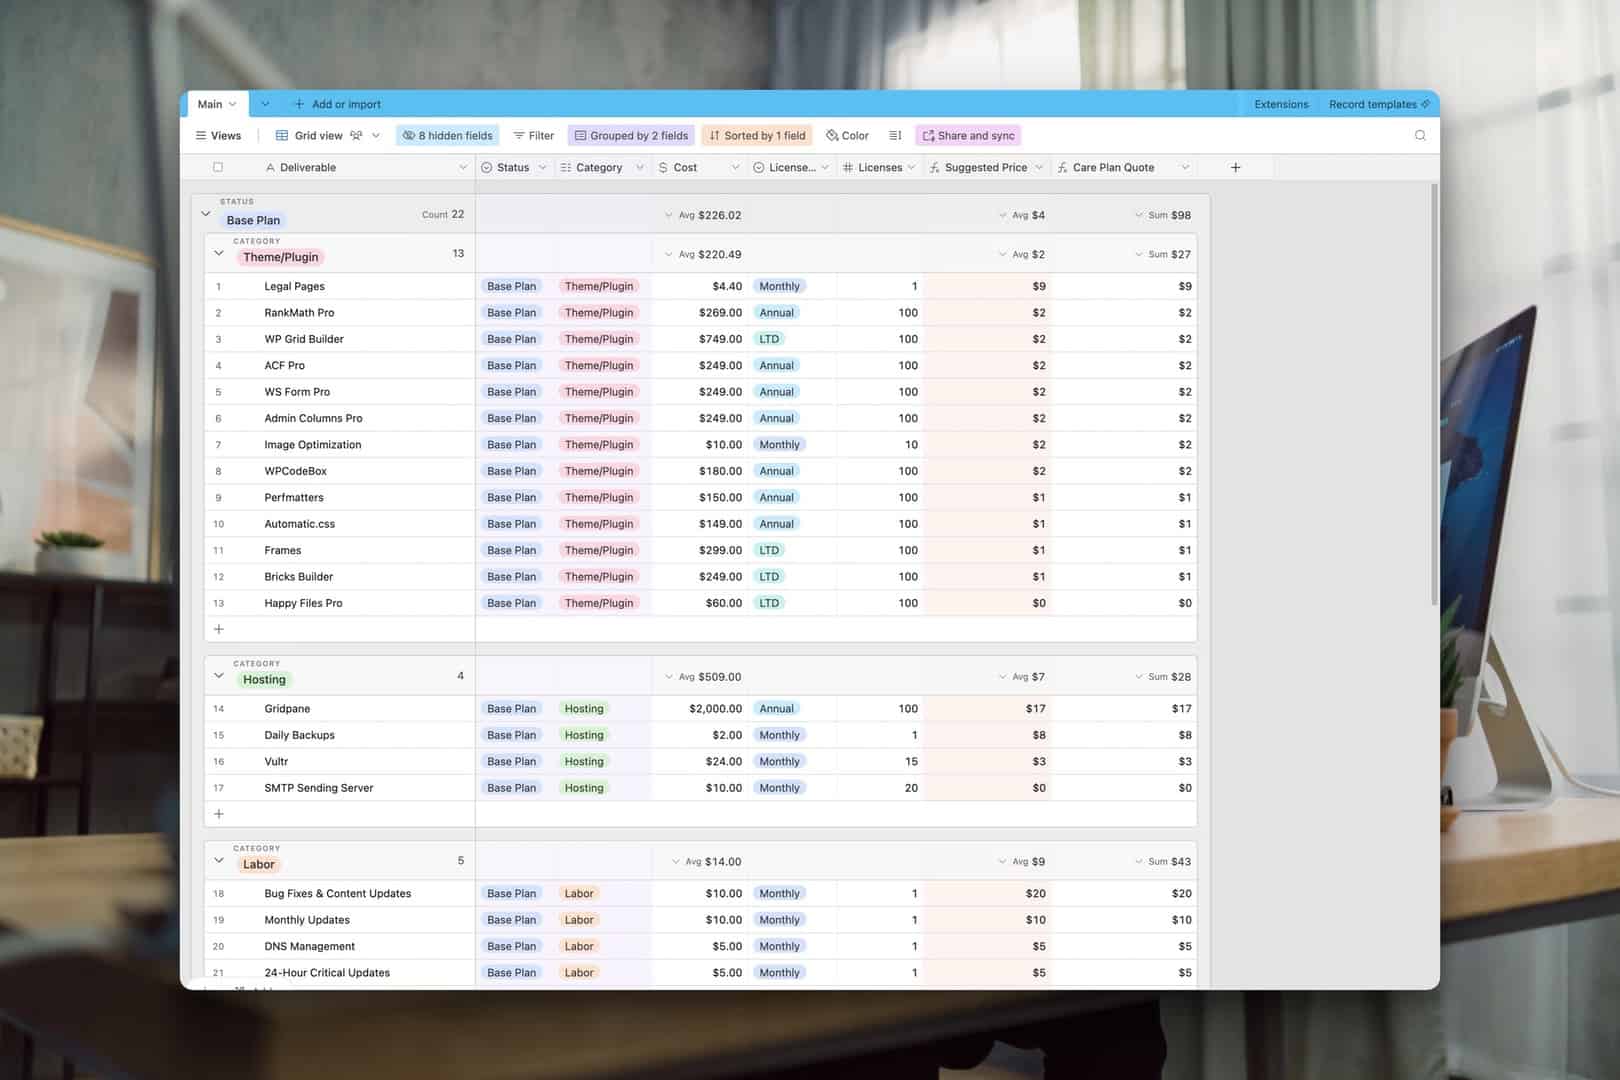This screenshot has width=1620, height=1080.
Task: Open Views sidebar
Action: click(x=218, y=135)
